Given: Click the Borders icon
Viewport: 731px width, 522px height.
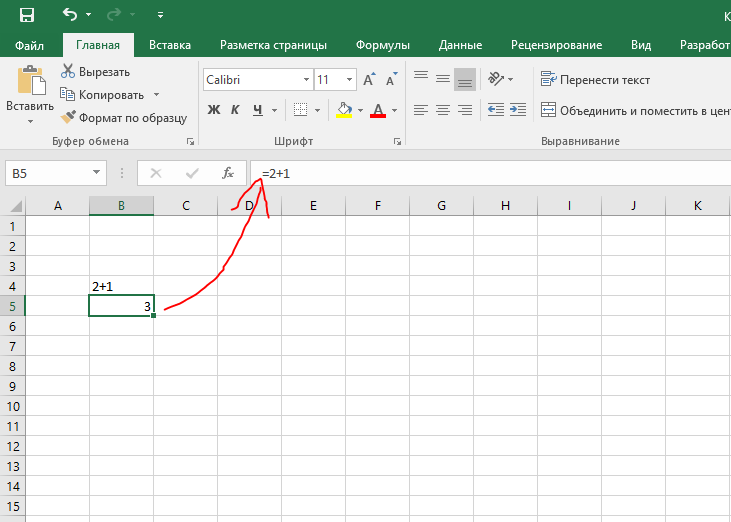Looking at the screenshot, I should pos(301,110).
